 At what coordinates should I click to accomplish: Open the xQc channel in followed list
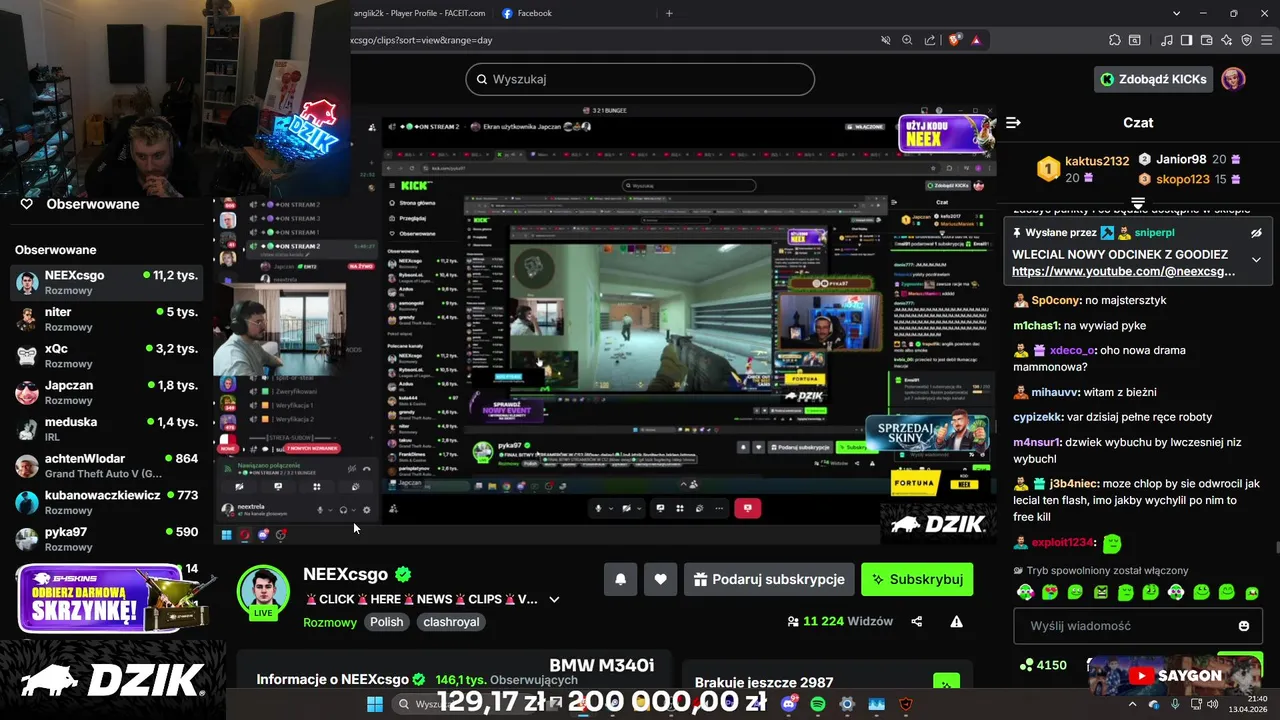(107, 356)
